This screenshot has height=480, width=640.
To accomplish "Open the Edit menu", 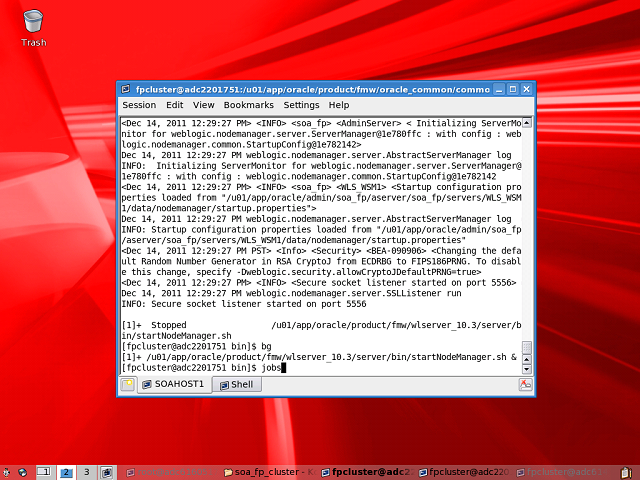I will click(x=174, y=105).
